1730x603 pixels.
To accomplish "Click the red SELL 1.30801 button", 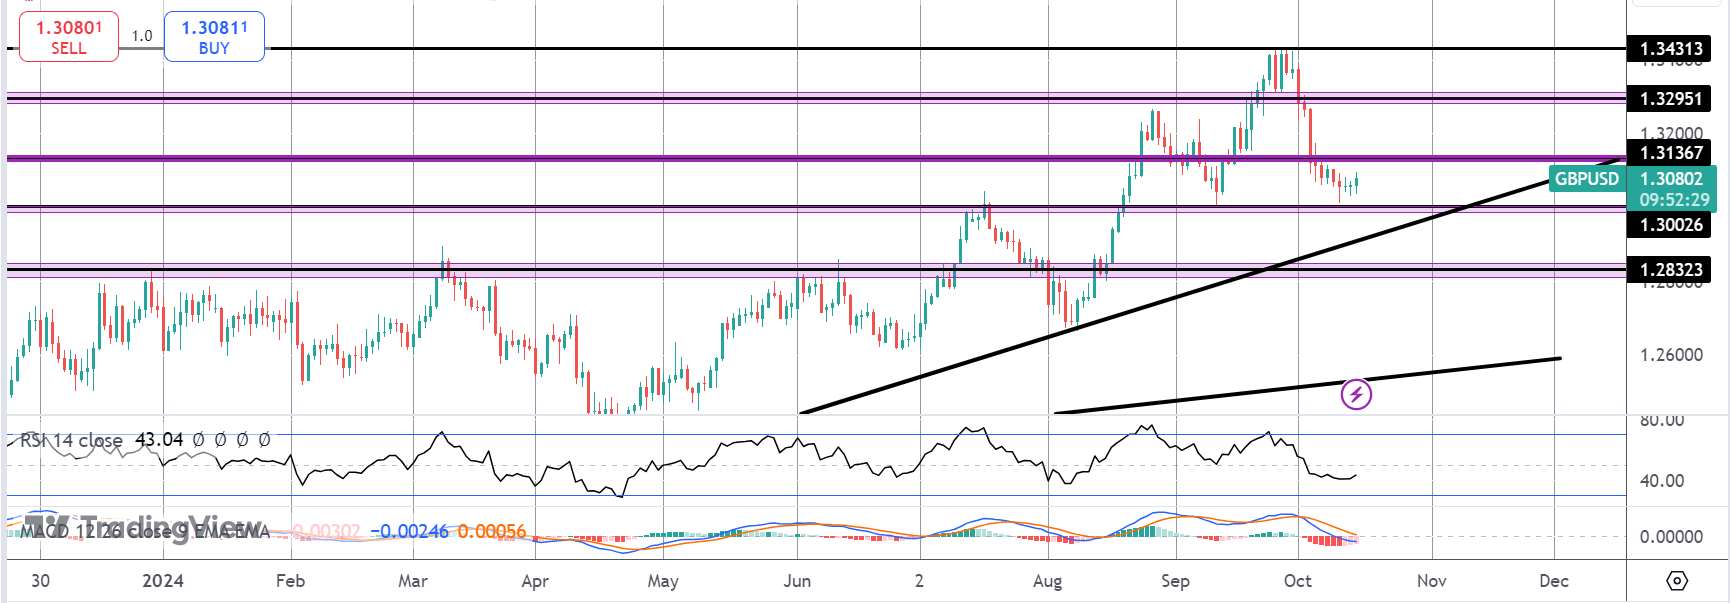I will [x=69, y=37].
